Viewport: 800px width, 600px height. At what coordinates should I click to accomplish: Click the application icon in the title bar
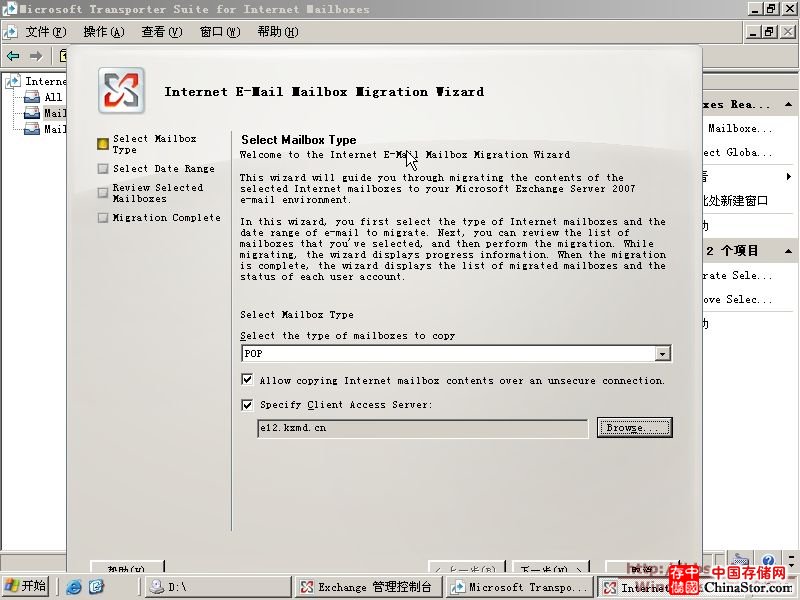click(9, 8)
